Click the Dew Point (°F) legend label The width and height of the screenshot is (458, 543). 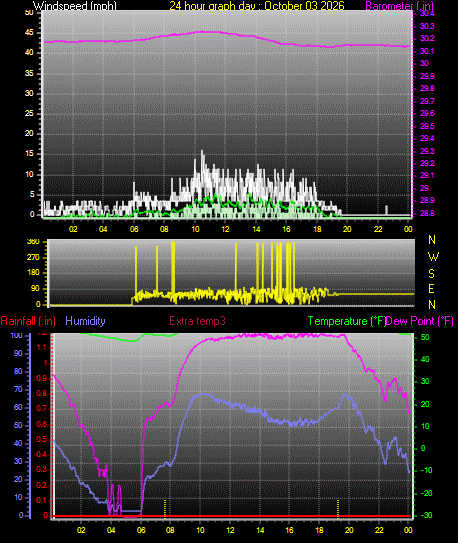[420, 321]
